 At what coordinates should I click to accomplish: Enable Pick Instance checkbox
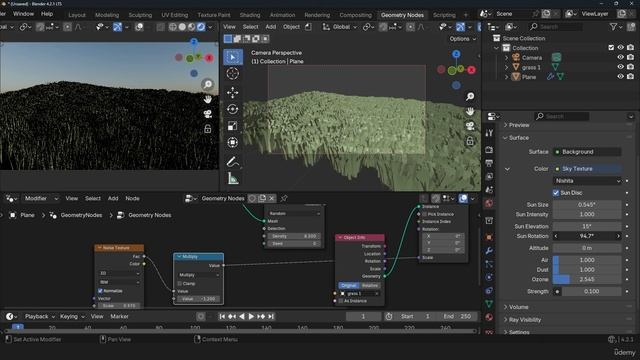tap(424, 214)
